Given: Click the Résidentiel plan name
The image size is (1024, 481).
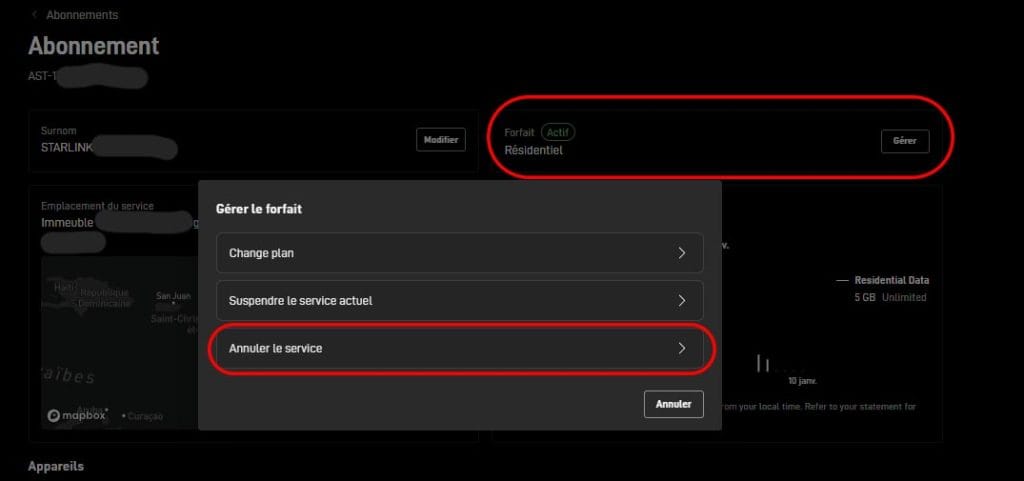Looking at the screenshot, I should [534, 150].
